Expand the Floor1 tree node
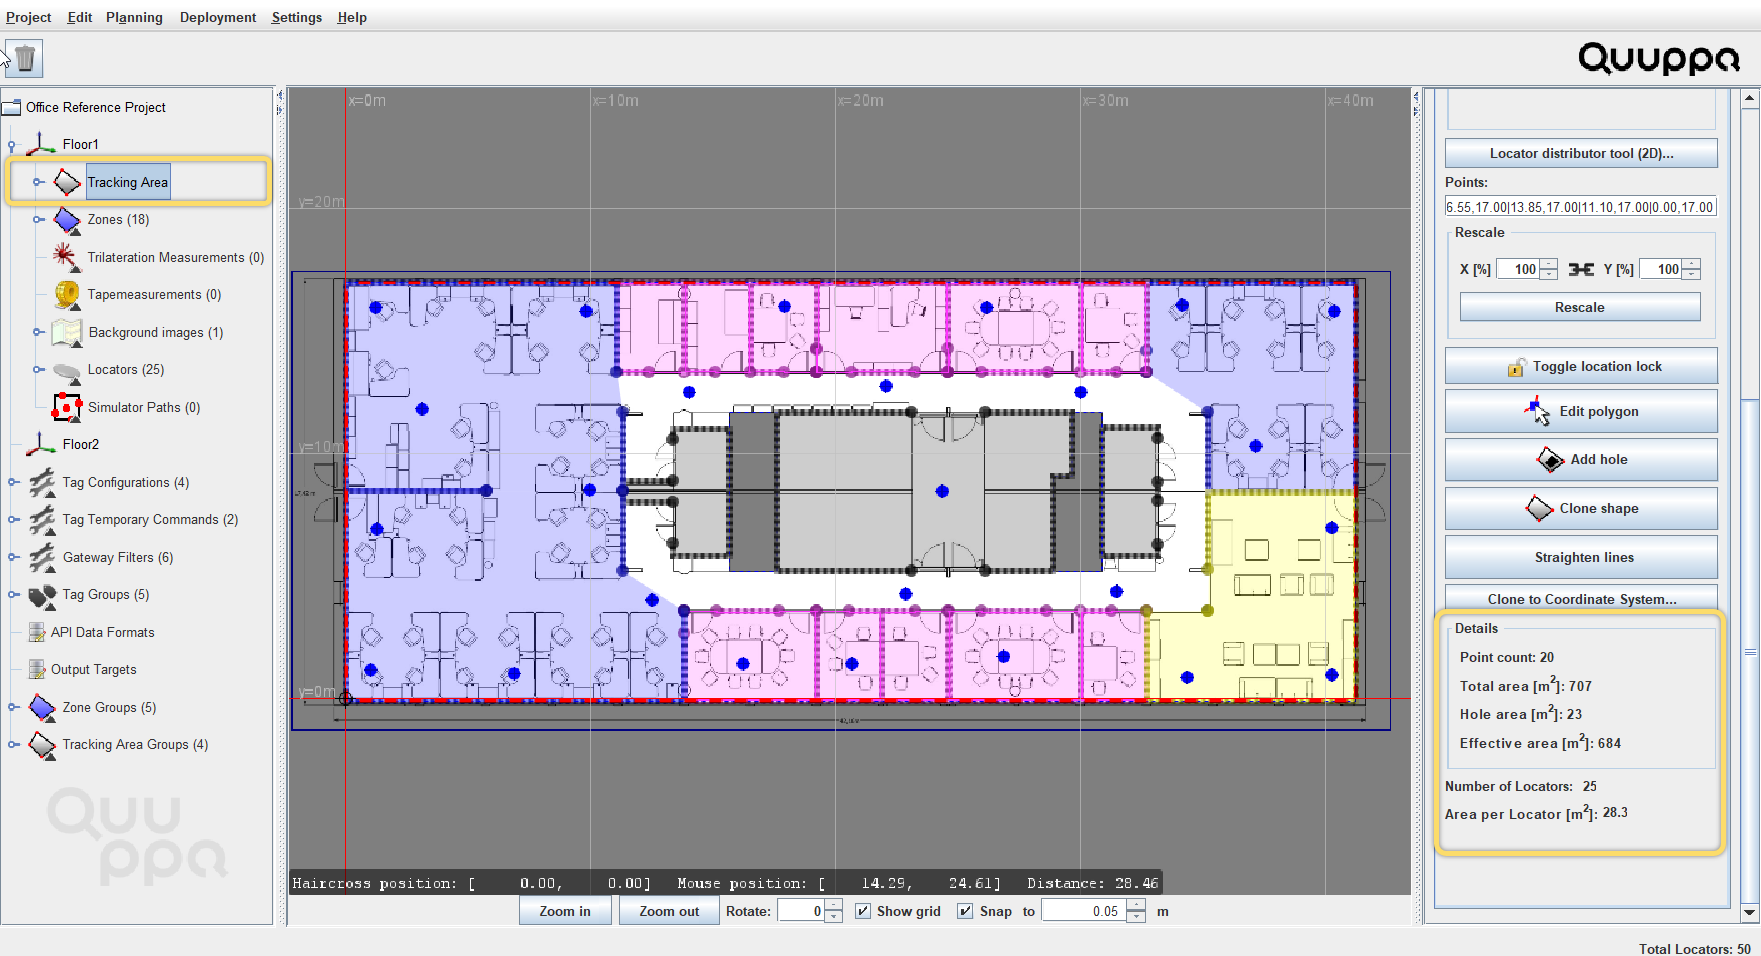Screen dimensions: 1761x956 [x=12, y=145]
